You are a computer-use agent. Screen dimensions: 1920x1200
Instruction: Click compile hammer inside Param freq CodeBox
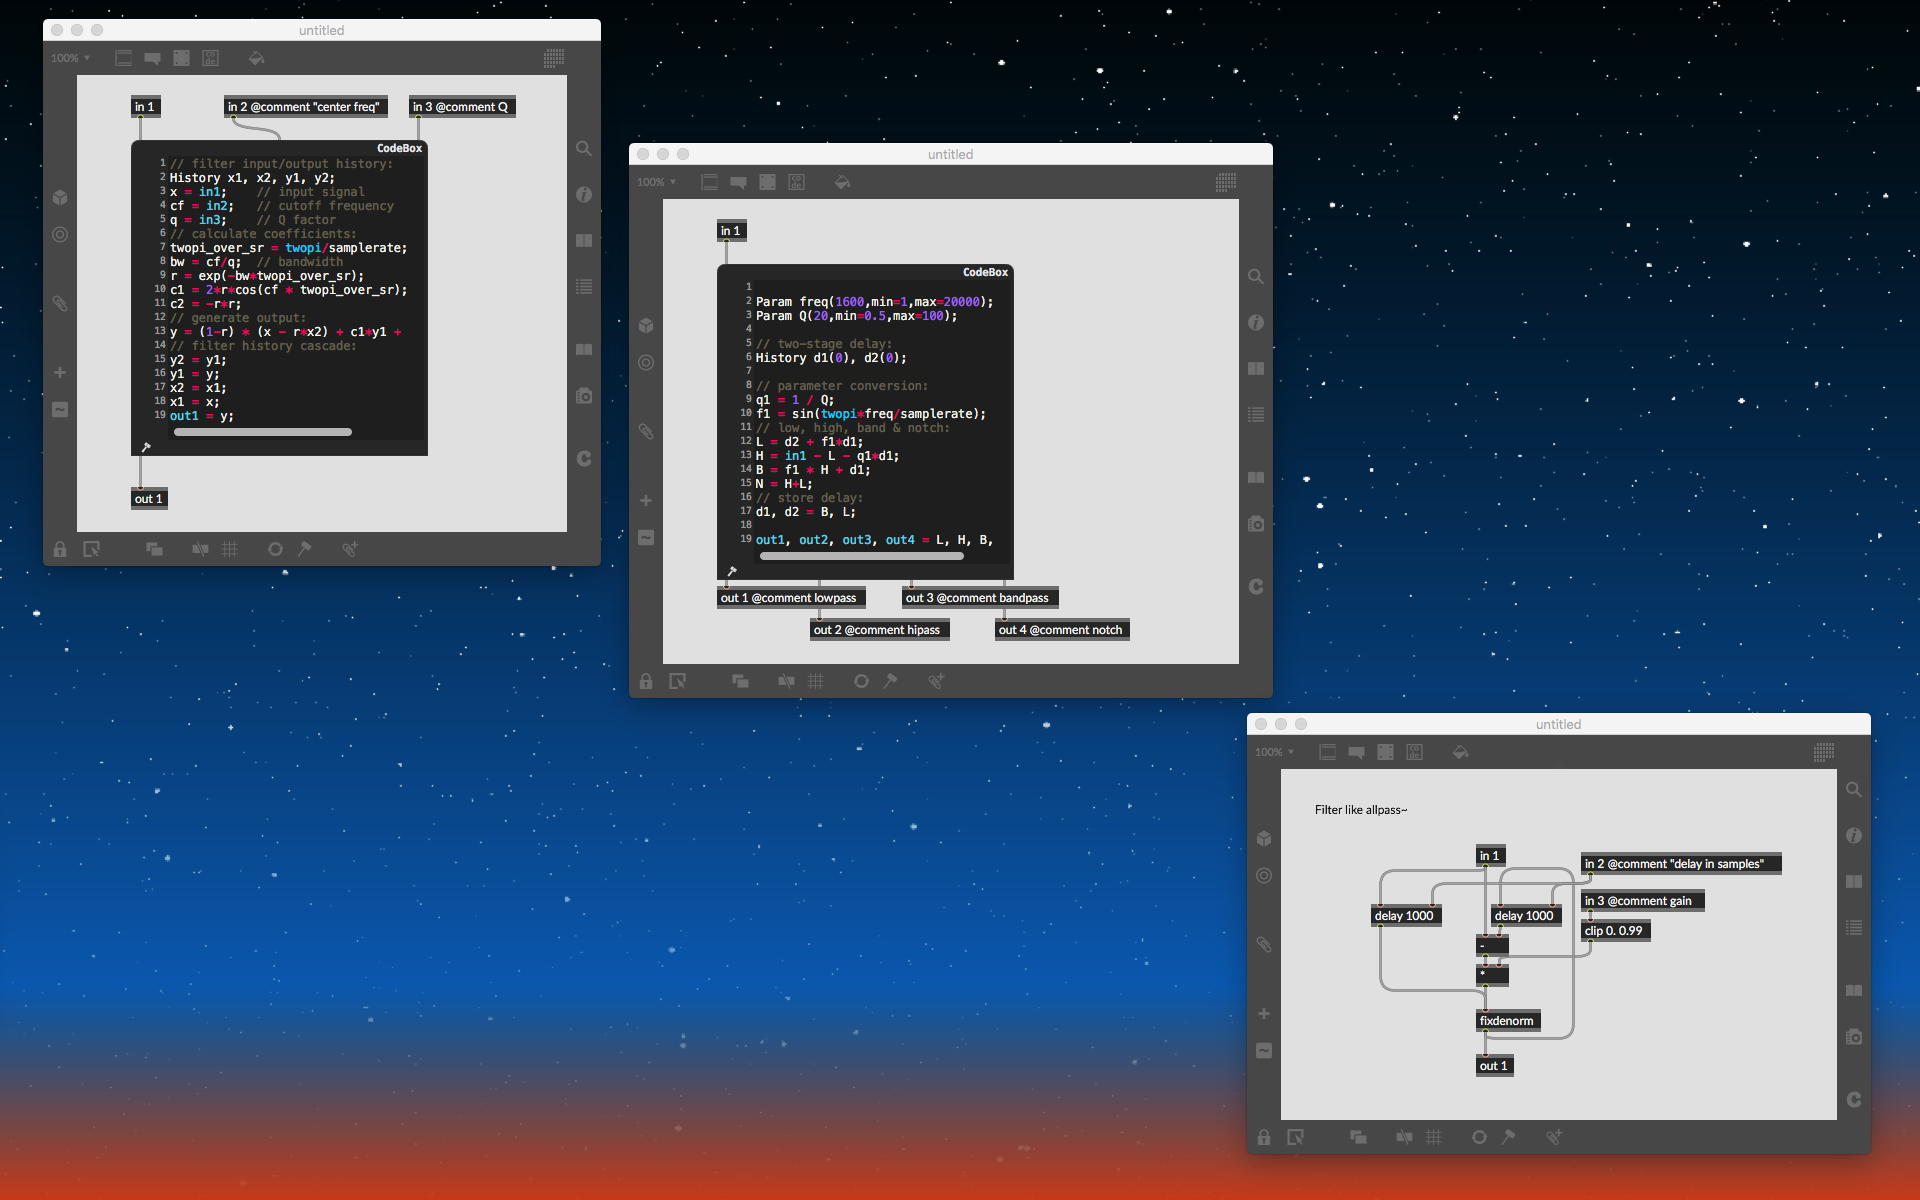(732, 572)
